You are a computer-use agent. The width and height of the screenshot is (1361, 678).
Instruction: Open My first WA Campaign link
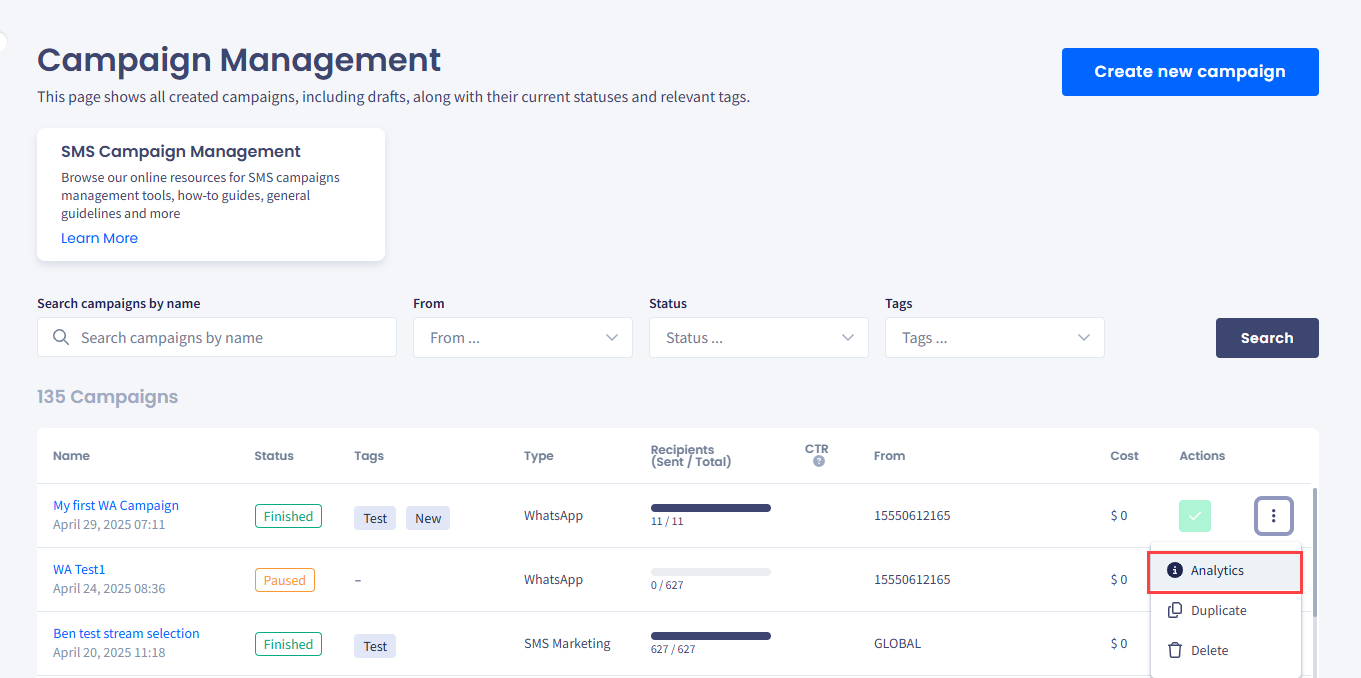116,506
